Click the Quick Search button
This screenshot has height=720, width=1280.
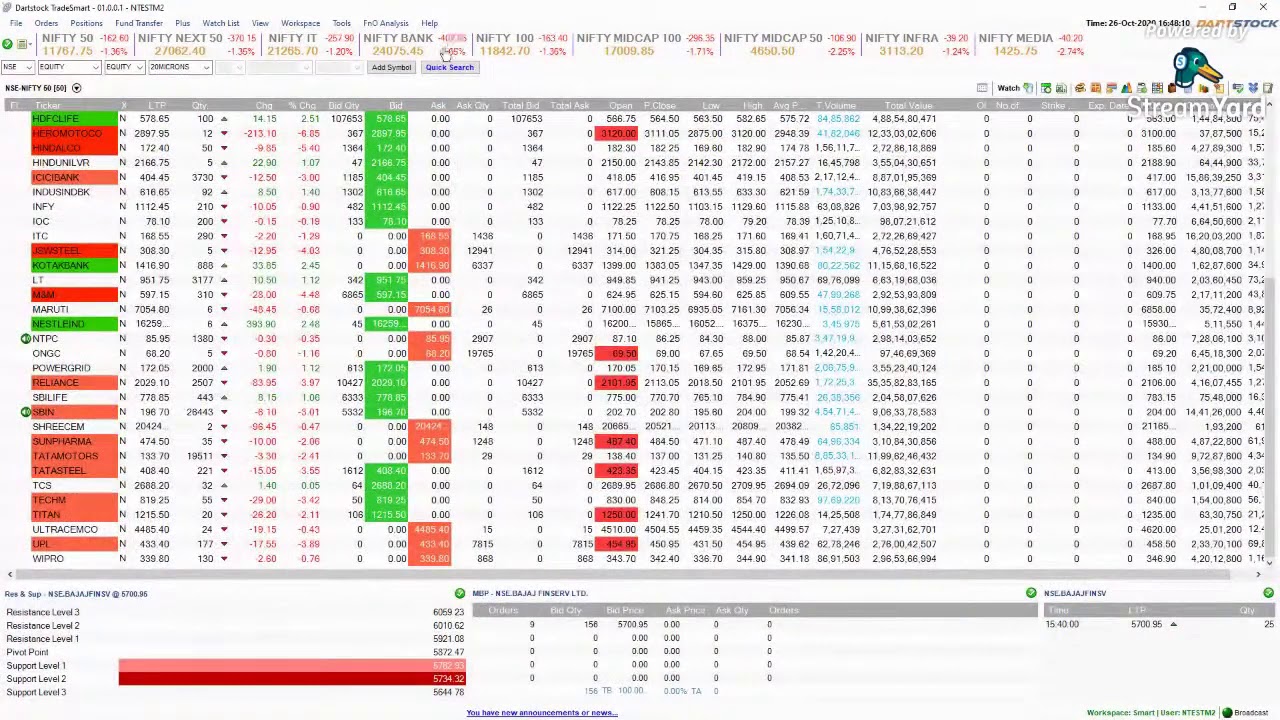449,67
